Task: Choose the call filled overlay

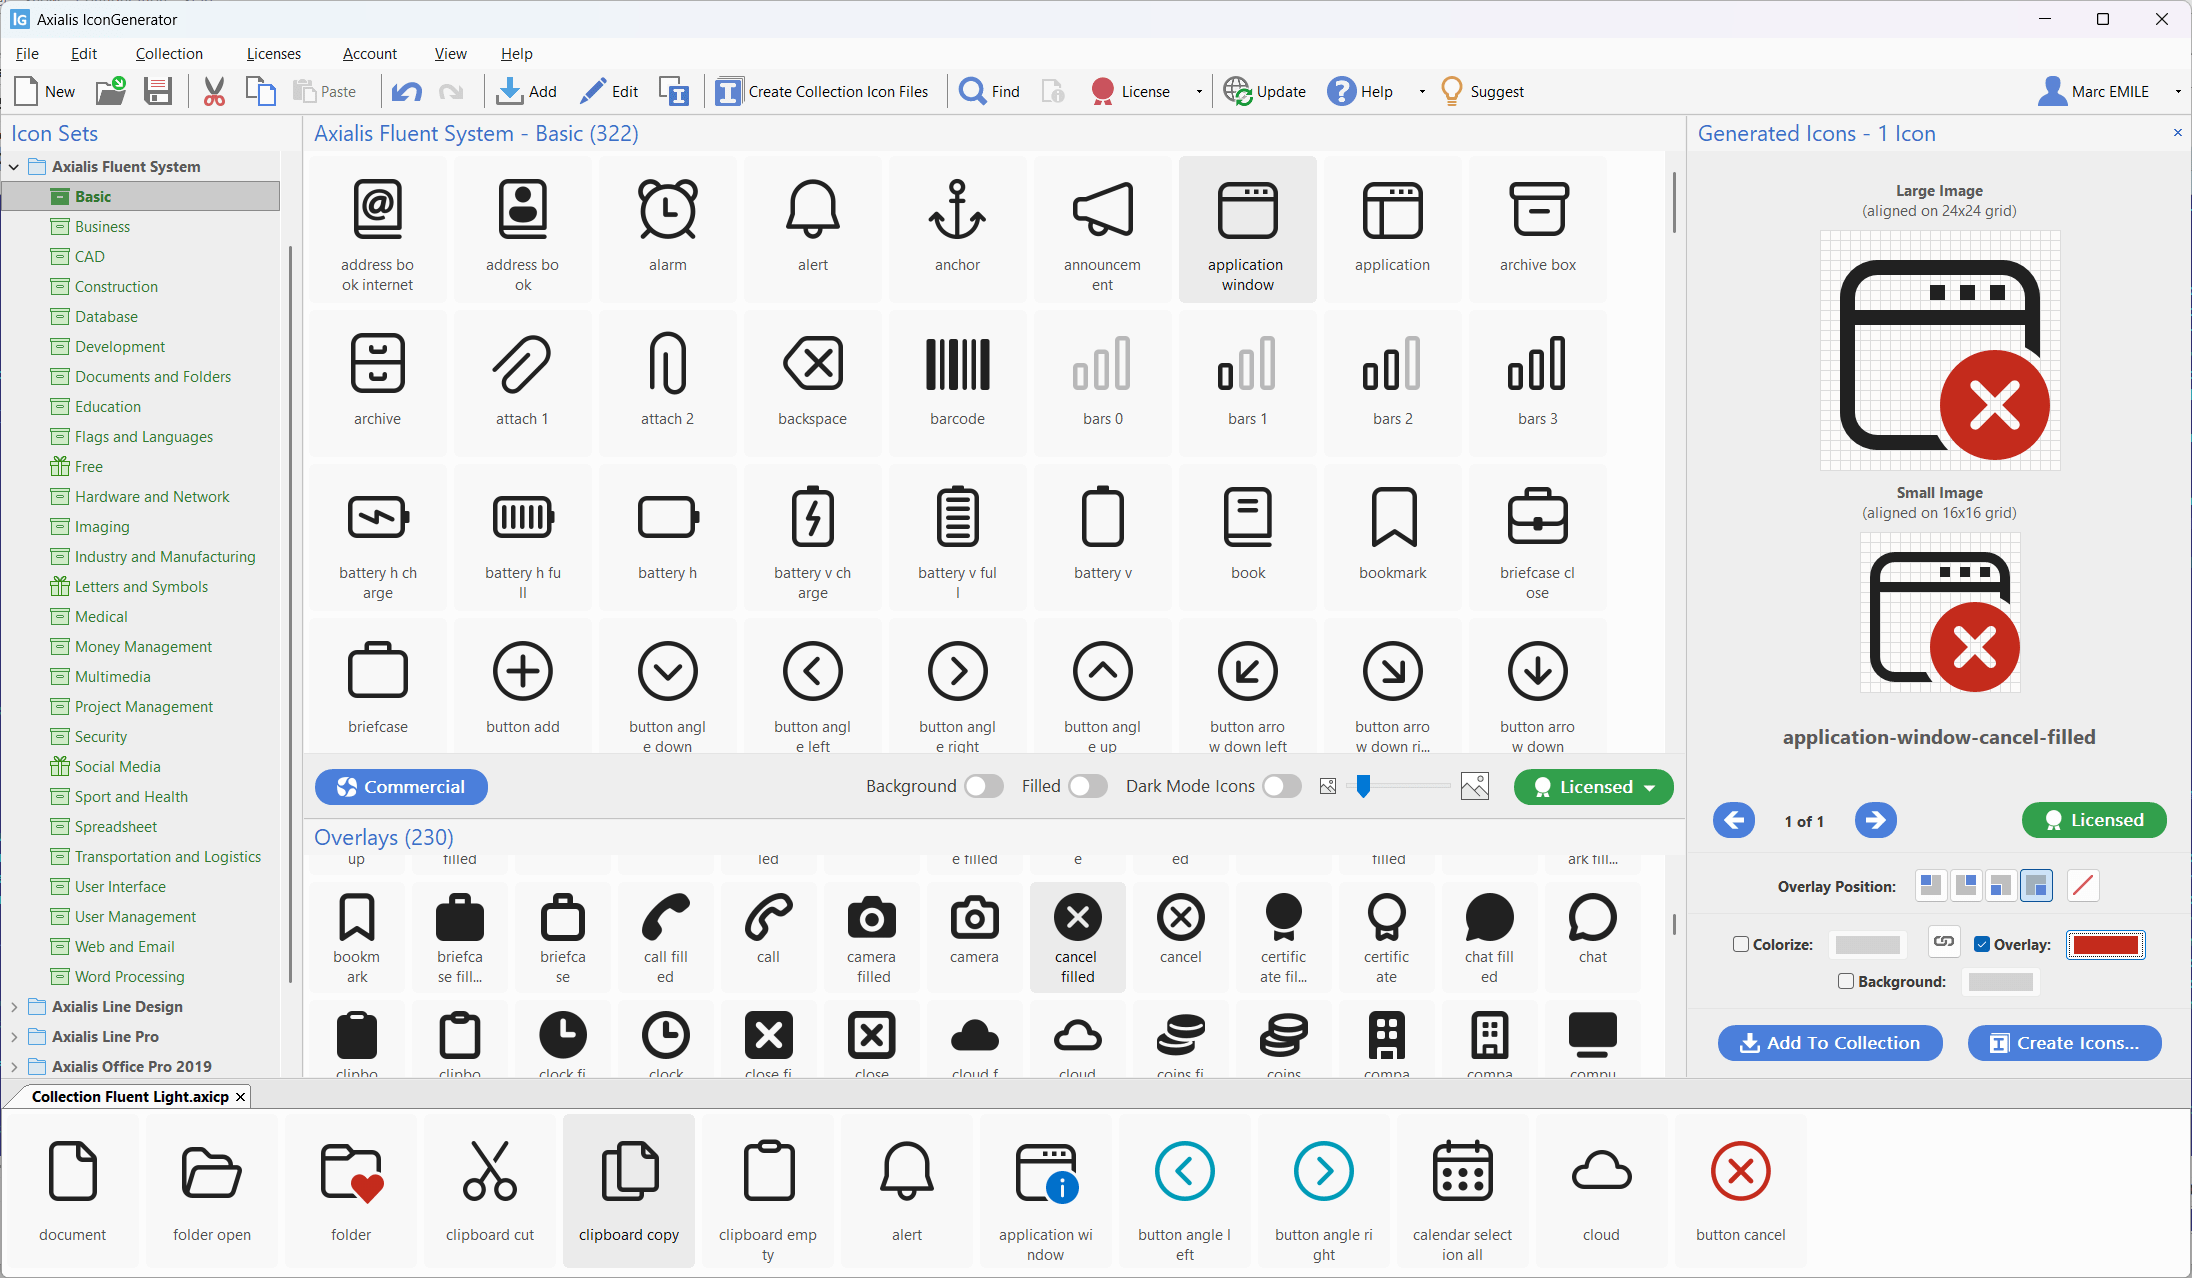Action: point(666,937)
